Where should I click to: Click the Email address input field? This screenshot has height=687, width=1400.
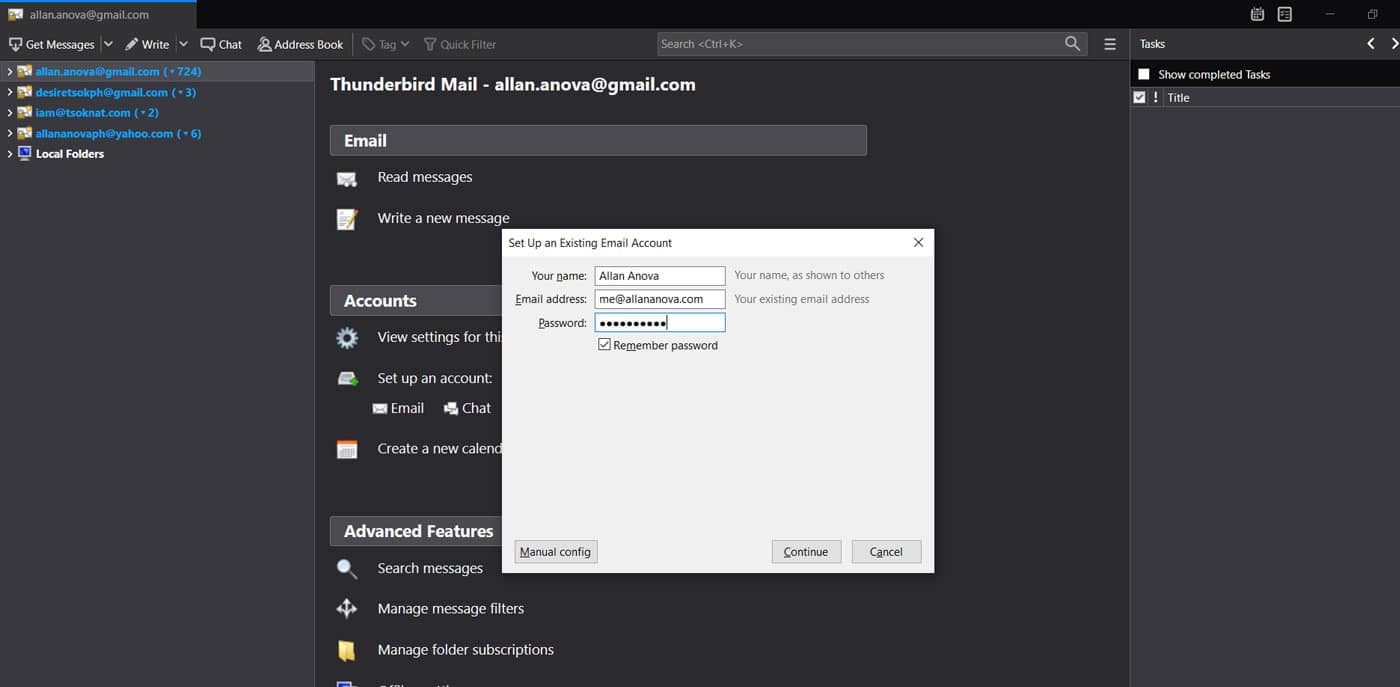coord(660,299)
